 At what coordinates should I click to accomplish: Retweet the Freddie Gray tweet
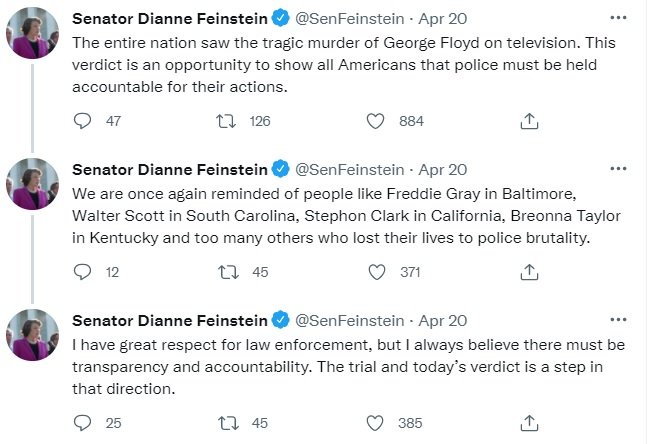click(x=227, y=272)
